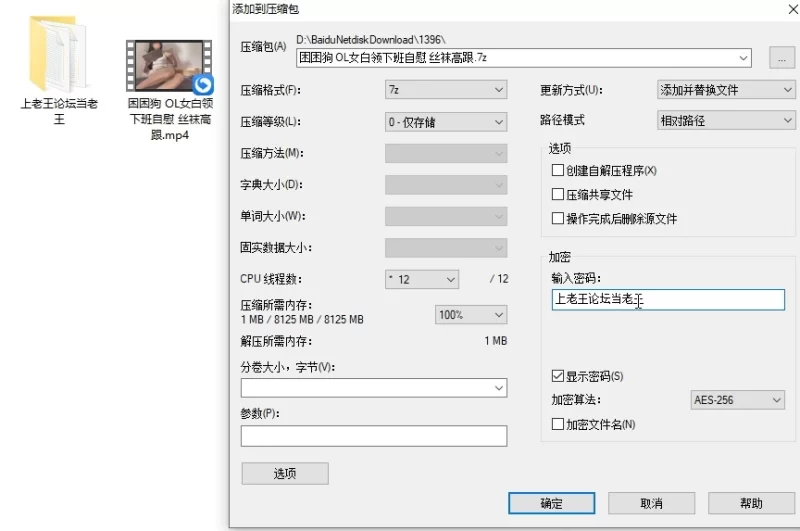
Task: Enable the 操作完成后删除源文件 checkbox
Action: (x=558, y=218)
